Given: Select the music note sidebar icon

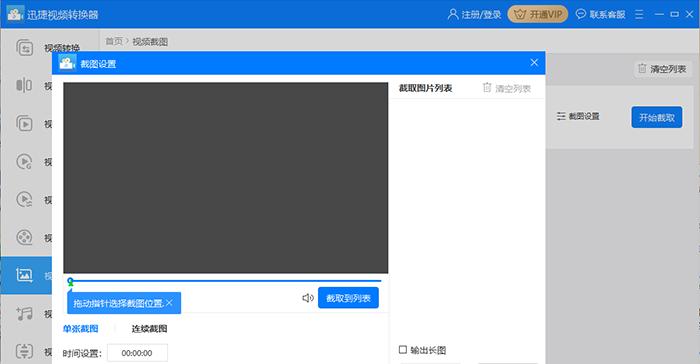Looking at the screenshot, I should pyautogui.click(x=24, y=314).
